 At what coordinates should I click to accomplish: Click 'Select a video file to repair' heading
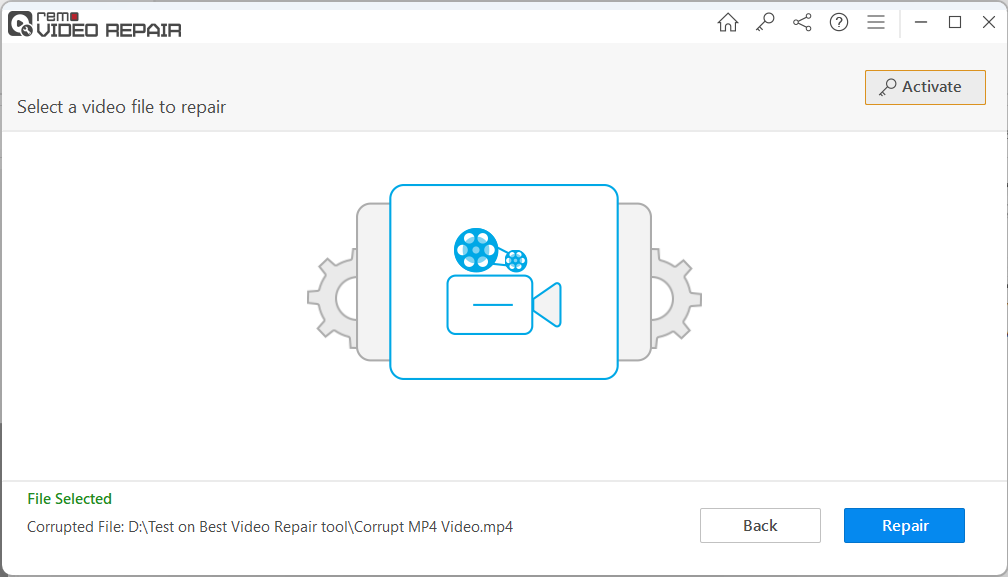click(x=122, y=107)
